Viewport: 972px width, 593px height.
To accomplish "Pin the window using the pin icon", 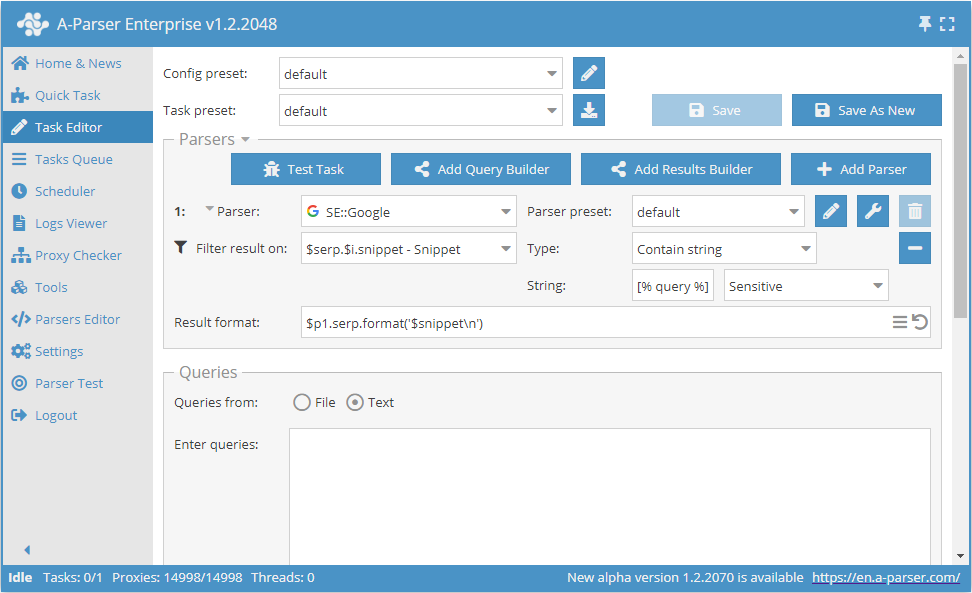I will (925, 24).
